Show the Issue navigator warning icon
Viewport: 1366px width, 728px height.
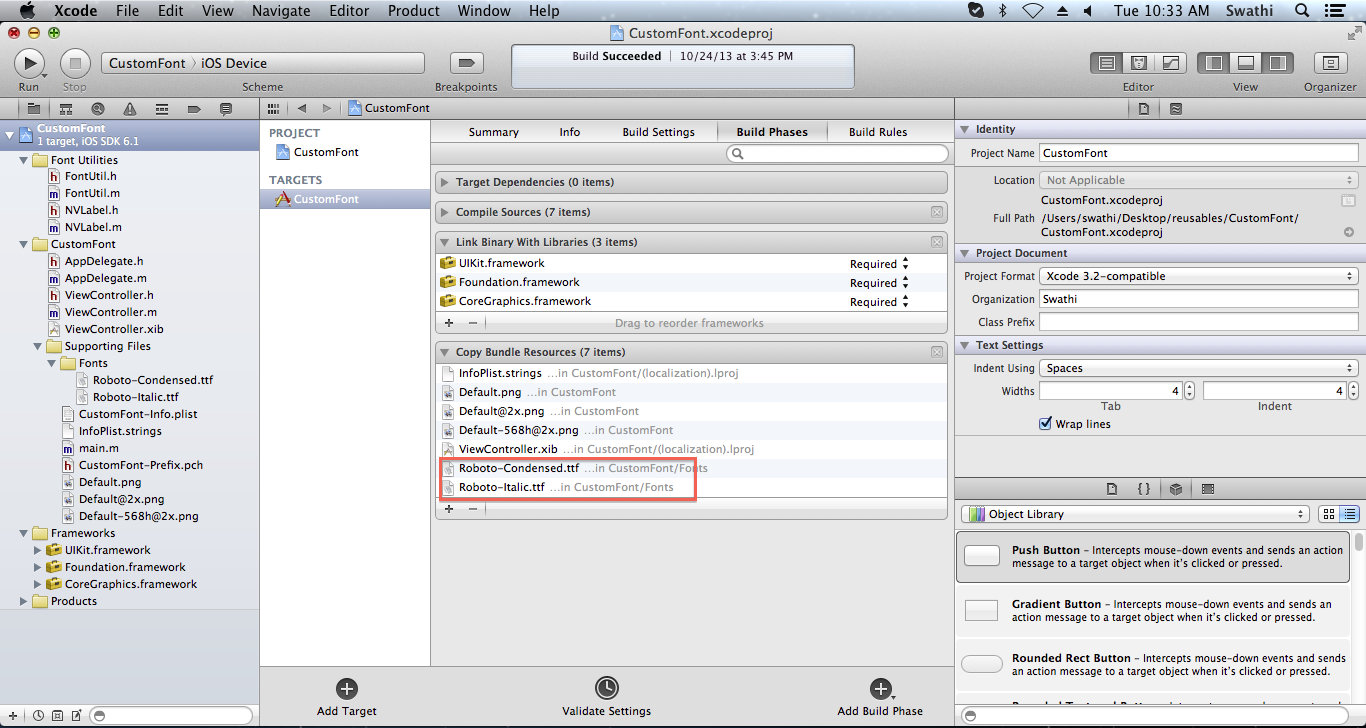coord(130,108)
